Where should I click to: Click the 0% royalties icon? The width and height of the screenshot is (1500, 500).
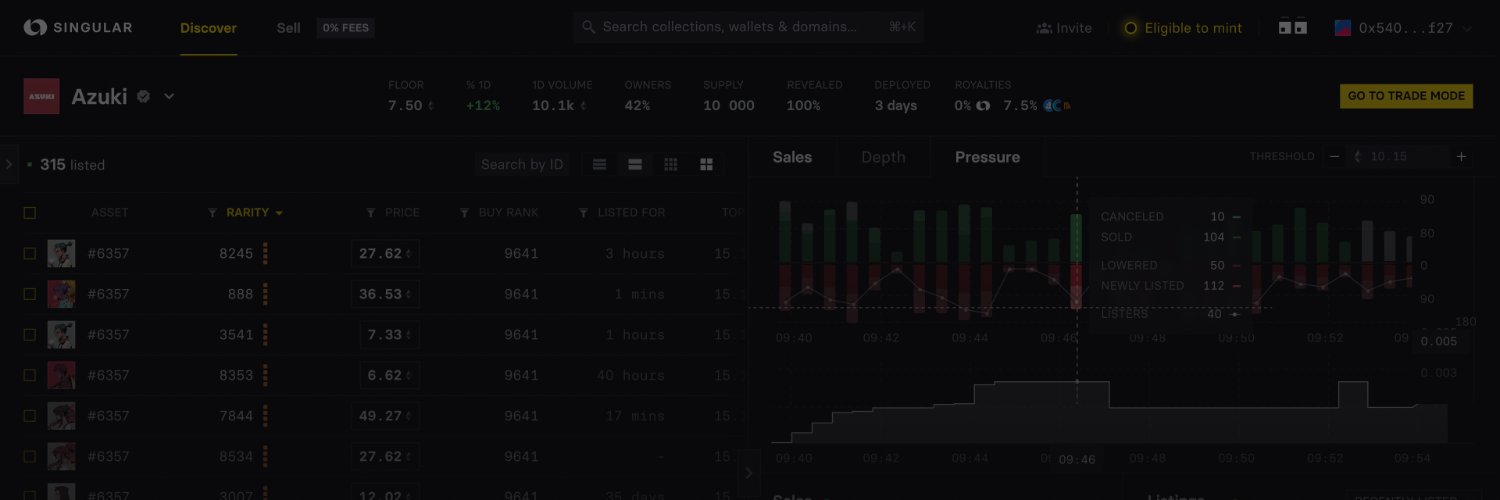pyautogui.click(x=983, y=105)
